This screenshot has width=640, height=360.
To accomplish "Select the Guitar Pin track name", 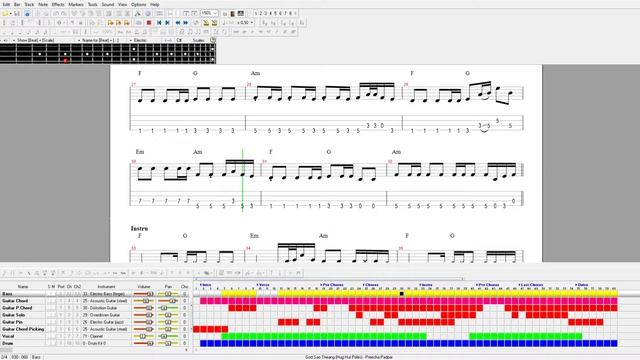I will [x=12, y=322].
